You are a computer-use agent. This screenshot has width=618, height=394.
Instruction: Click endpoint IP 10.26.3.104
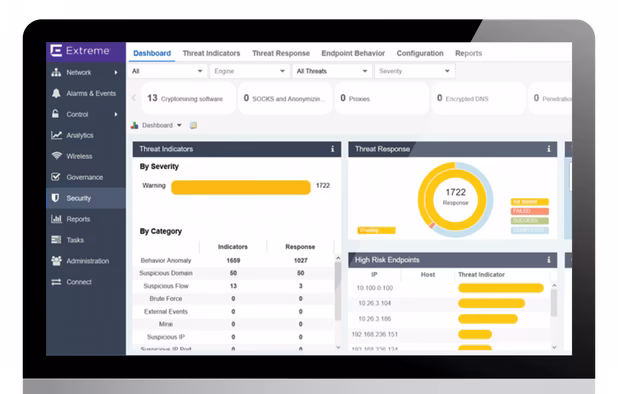(x=374, y=303)
